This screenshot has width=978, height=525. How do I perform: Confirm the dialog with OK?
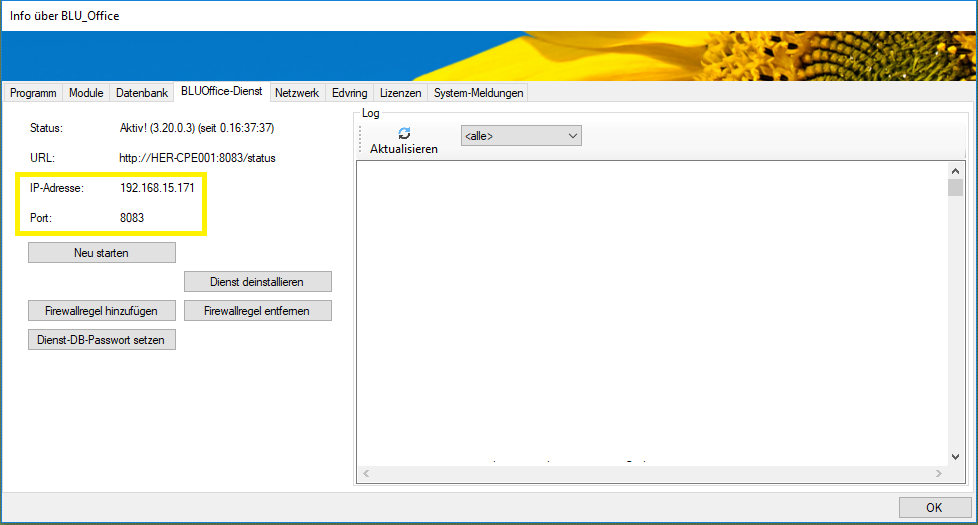click(934, 507)
